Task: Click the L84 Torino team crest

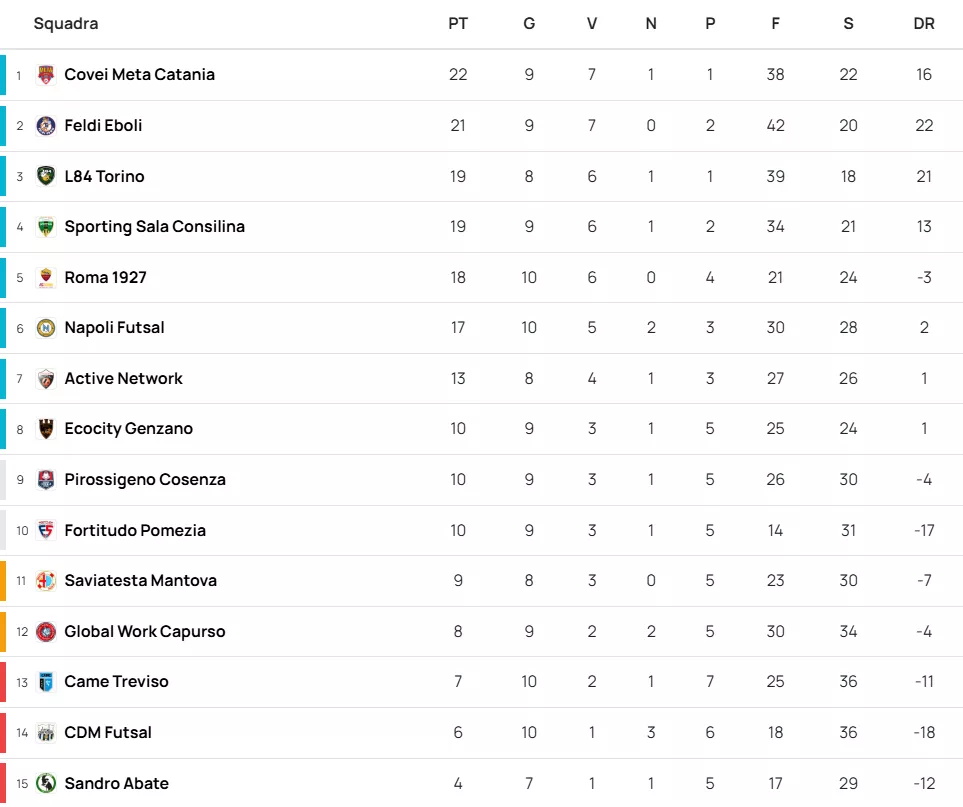Action: (x=46, y=176)
